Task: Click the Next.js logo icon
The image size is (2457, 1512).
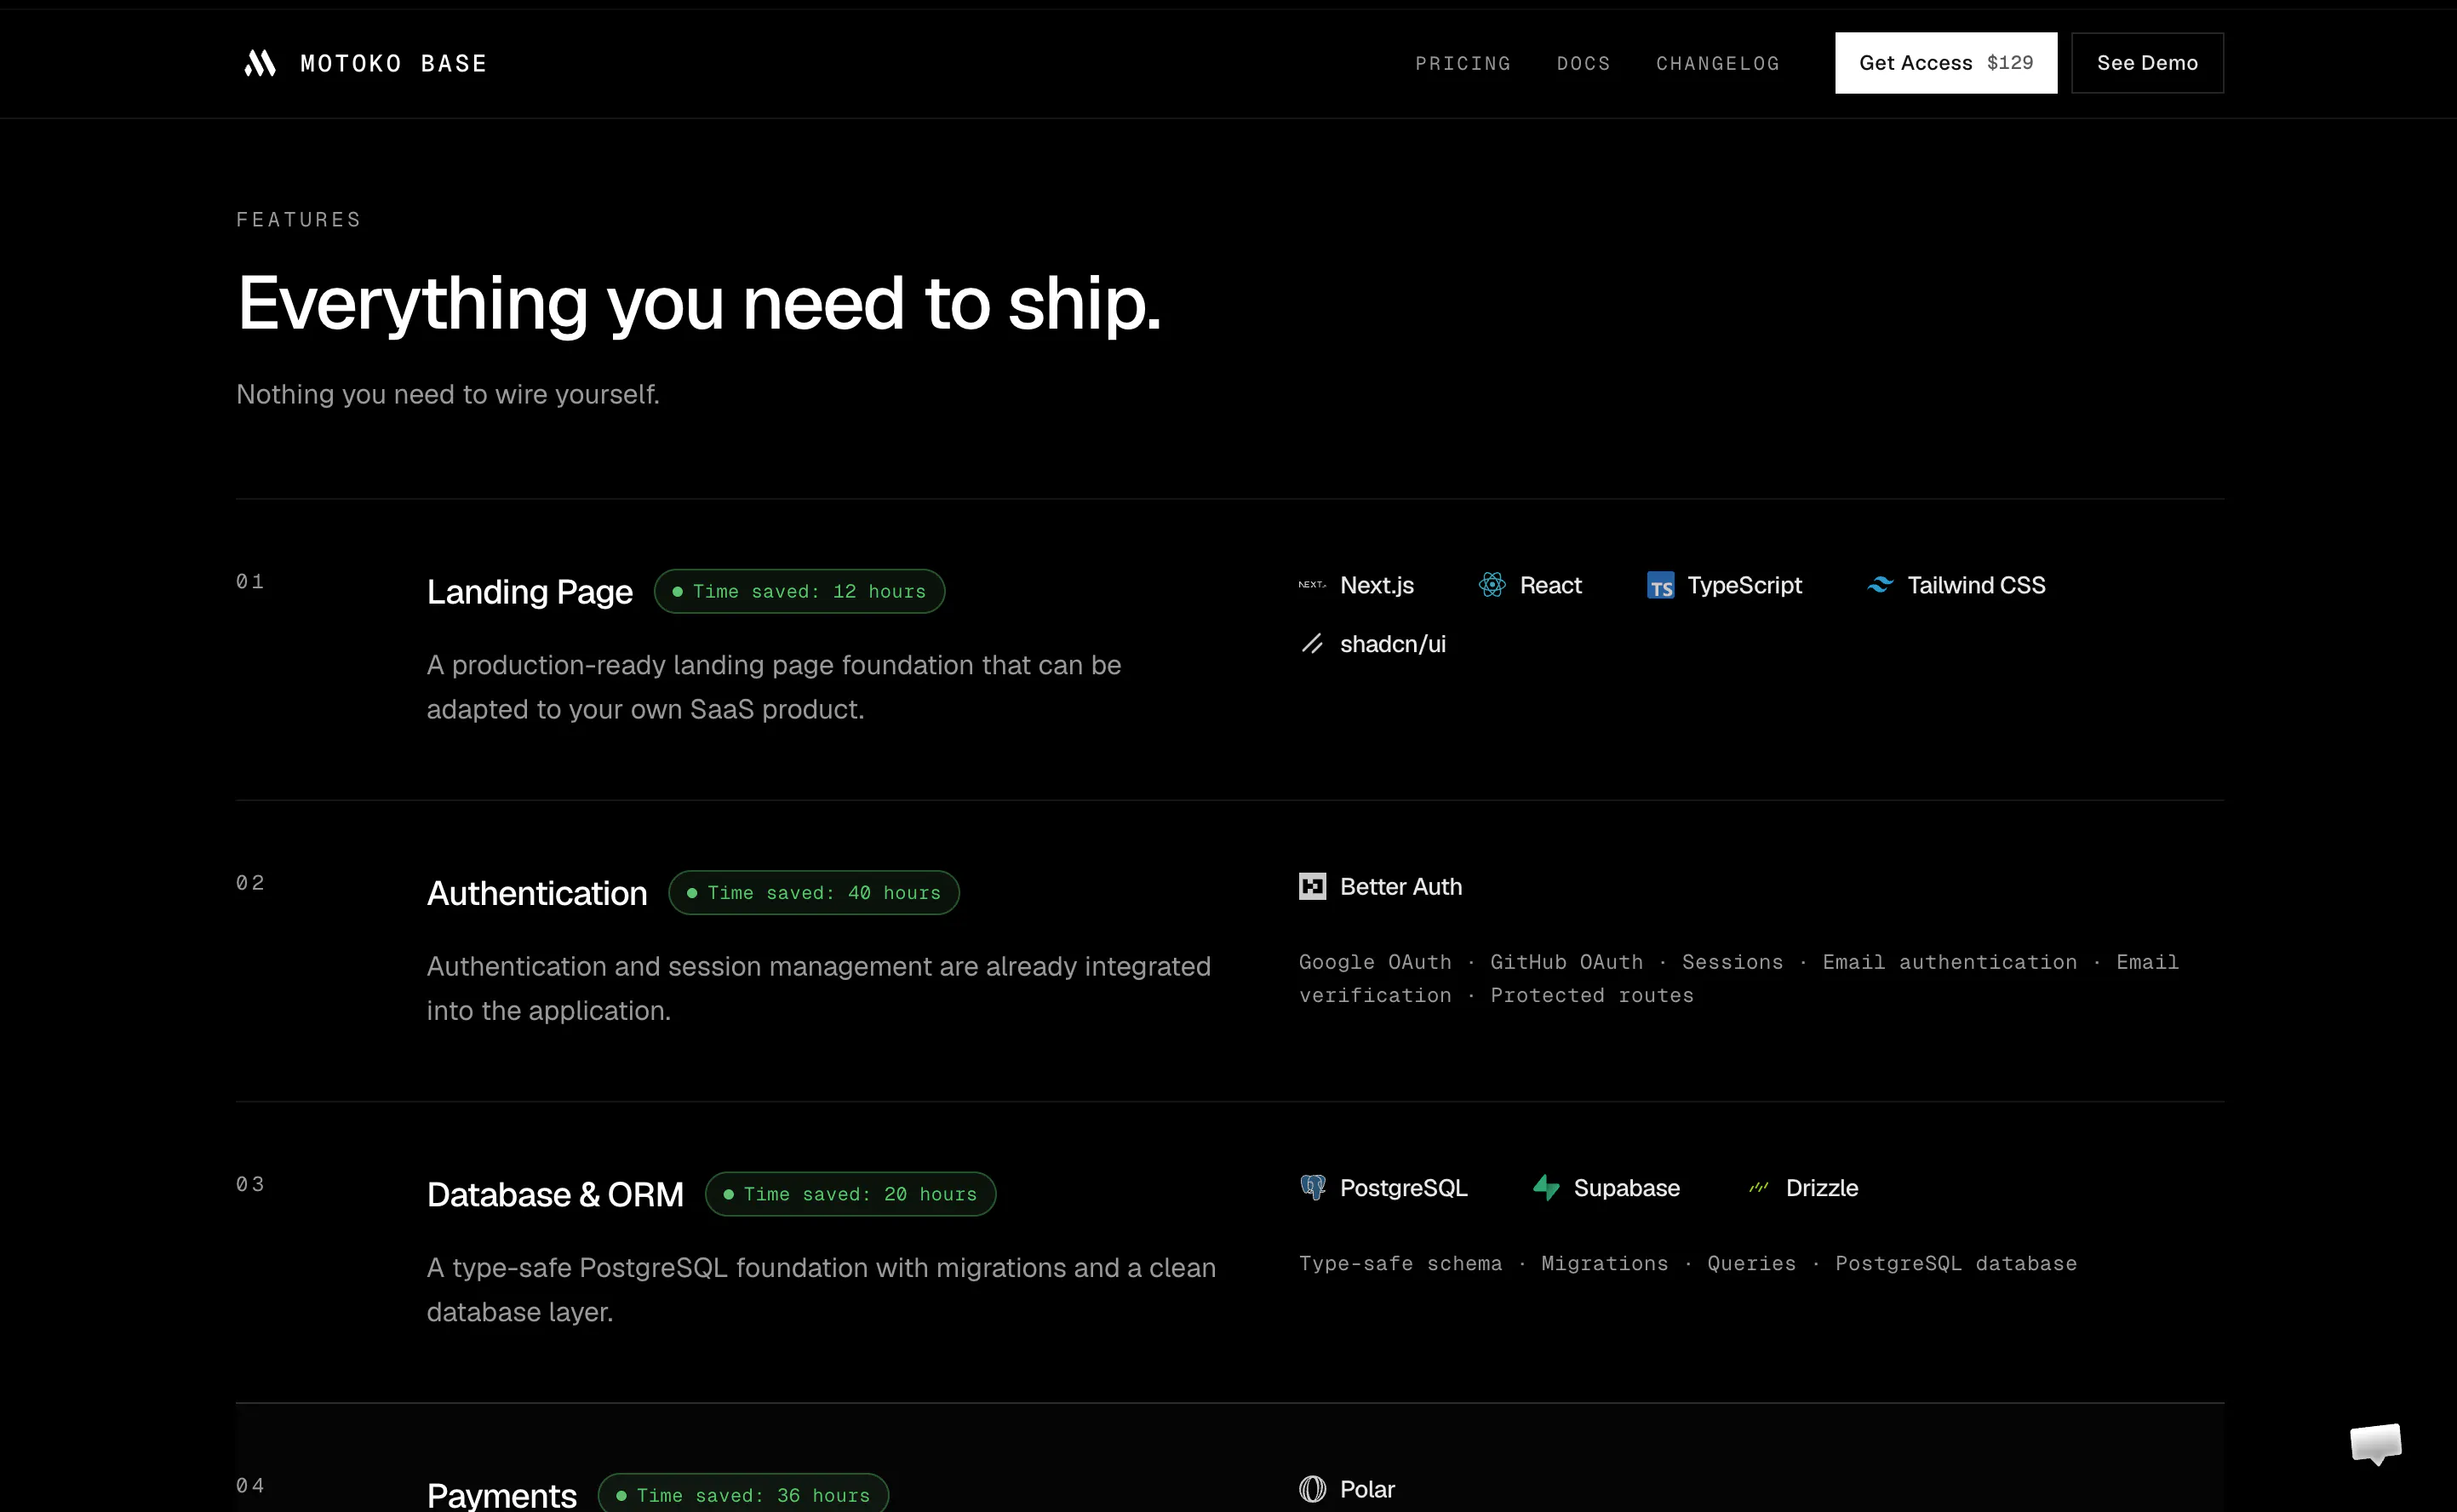Action: [1312, 585]
